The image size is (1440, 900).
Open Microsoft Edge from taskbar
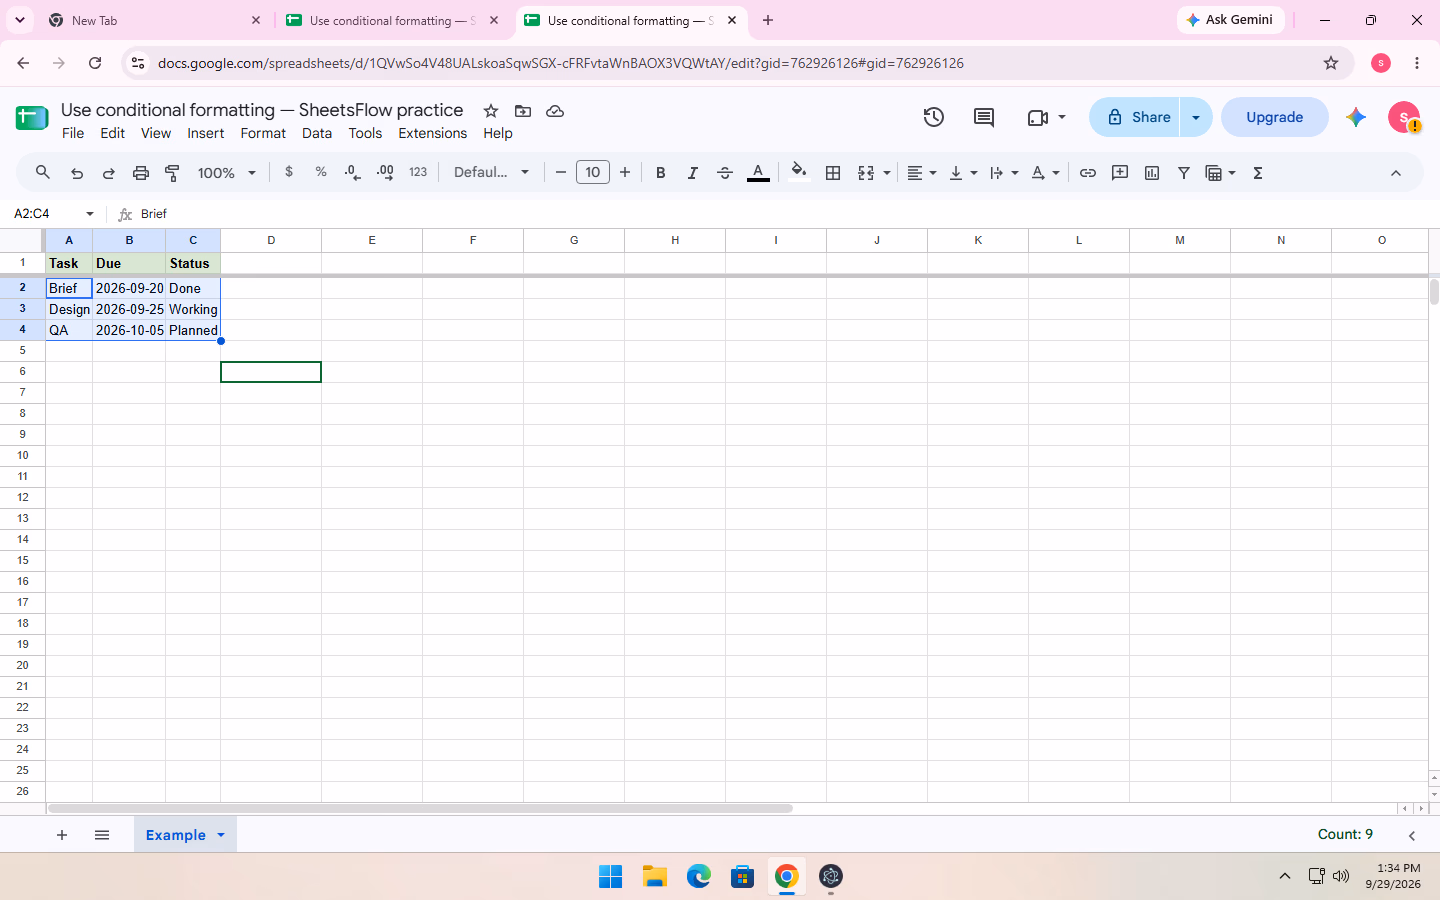click(699, 877)
